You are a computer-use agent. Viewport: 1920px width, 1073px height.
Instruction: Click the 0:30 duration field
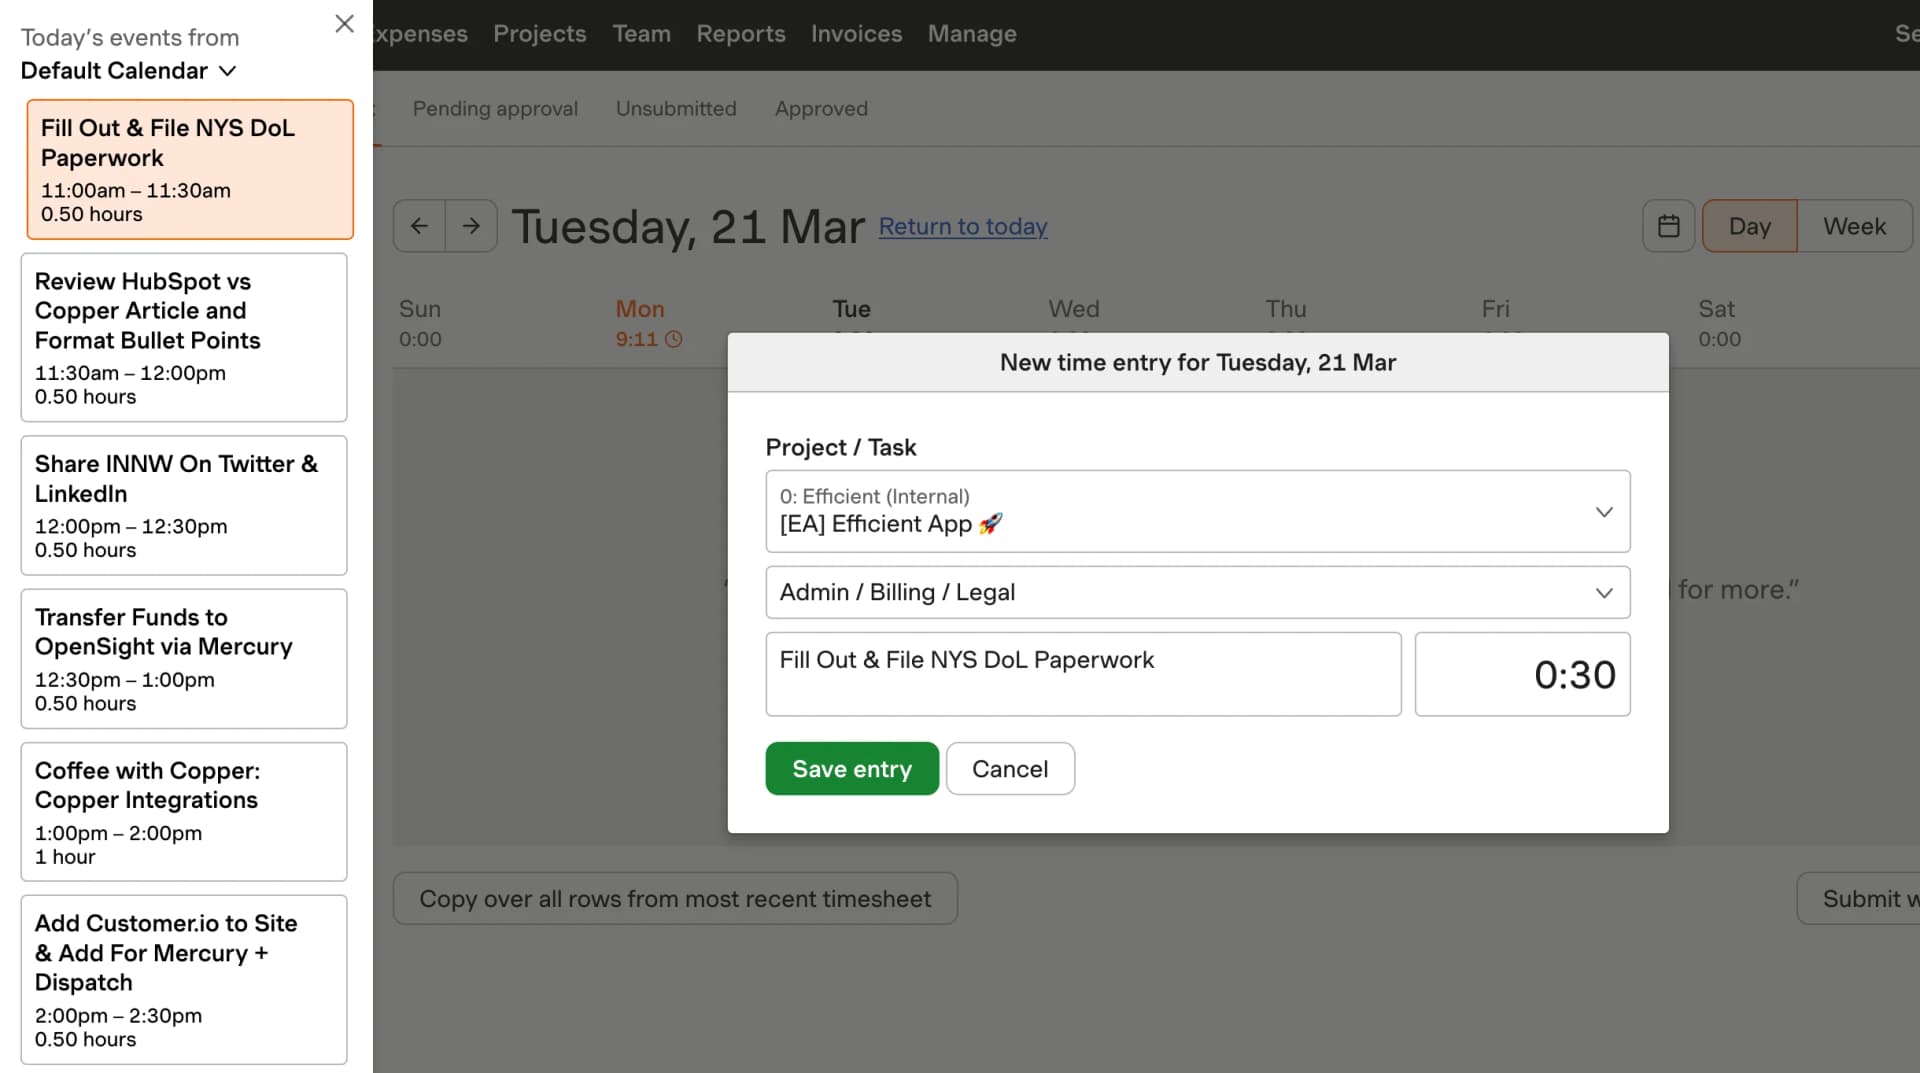[x=1522, y=674]
